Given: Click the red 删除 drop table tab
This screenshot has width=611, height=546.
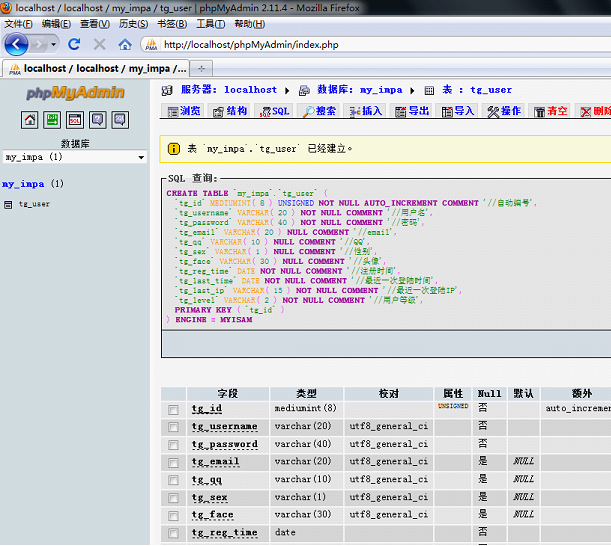Looking at the screenshot, I should coord(594,111).
